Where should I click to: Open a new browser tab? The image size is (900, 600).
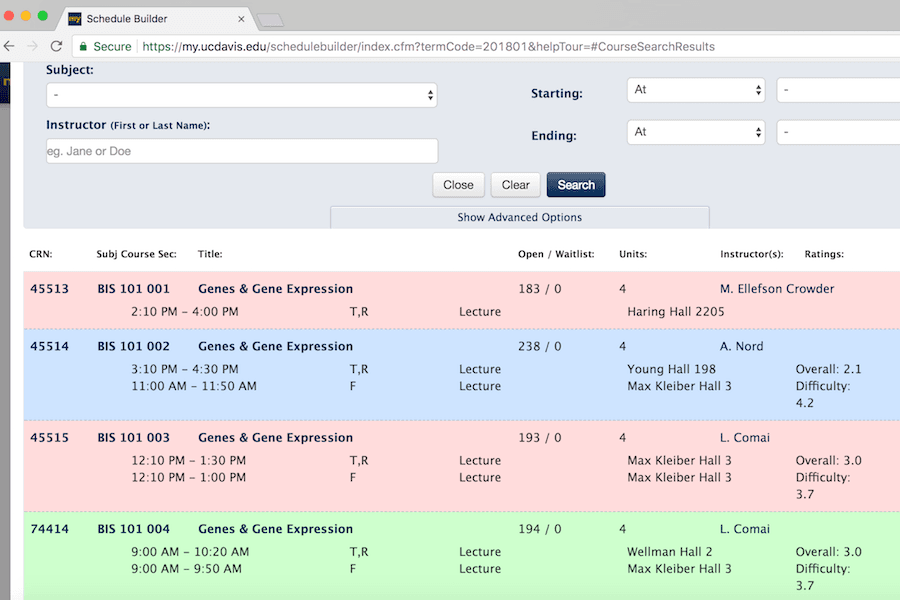tap(270, 19)
